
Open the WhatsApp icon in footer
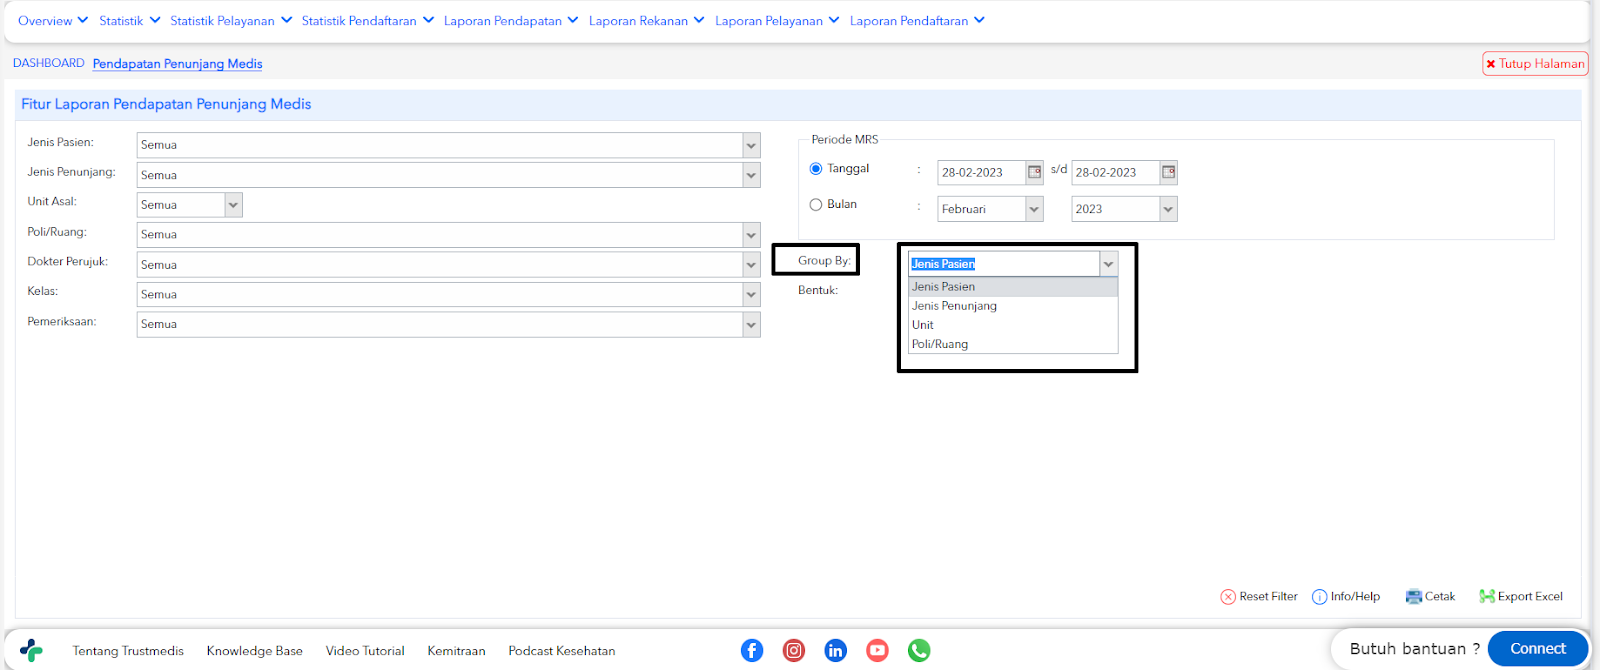919,650
